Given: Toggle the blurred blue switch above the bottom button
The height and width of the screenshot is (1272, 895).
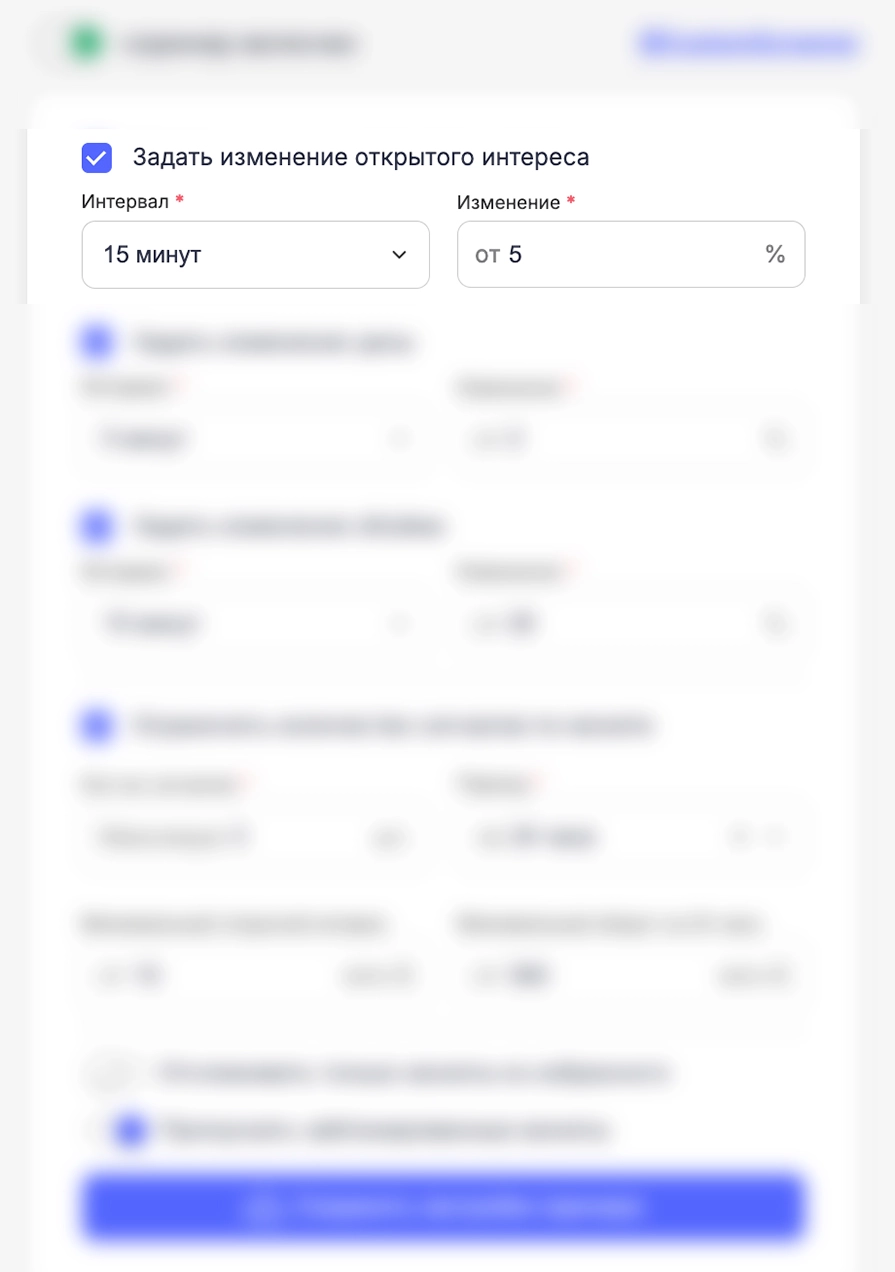Looking at the screenshot, I should [130, 1131].
